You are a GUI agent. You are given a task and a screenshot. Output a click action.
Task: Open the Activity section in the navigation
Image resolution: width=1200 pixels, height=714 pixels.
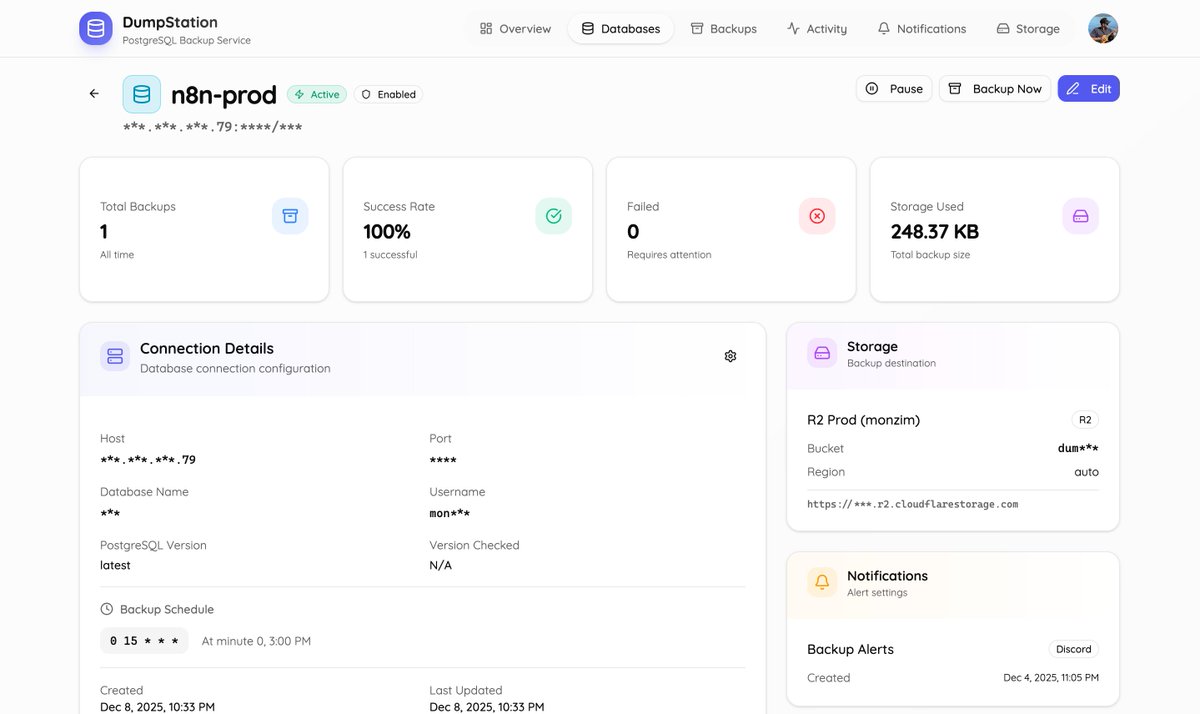pos(817,28)
